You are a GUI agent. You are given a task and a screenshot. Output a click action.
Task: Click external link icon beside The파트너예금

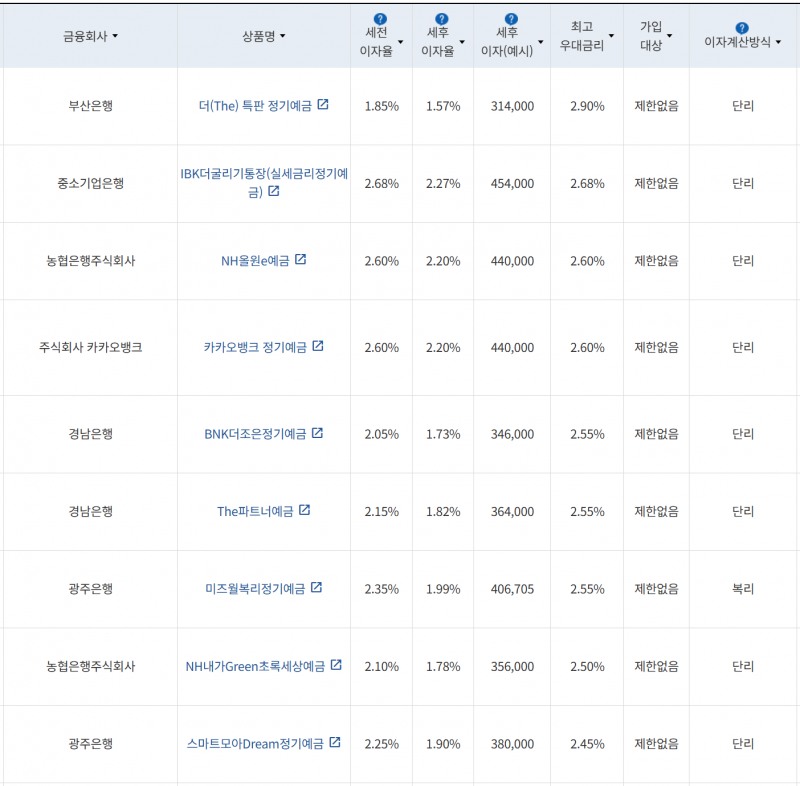pyautogui.click(x=304, y=510)
